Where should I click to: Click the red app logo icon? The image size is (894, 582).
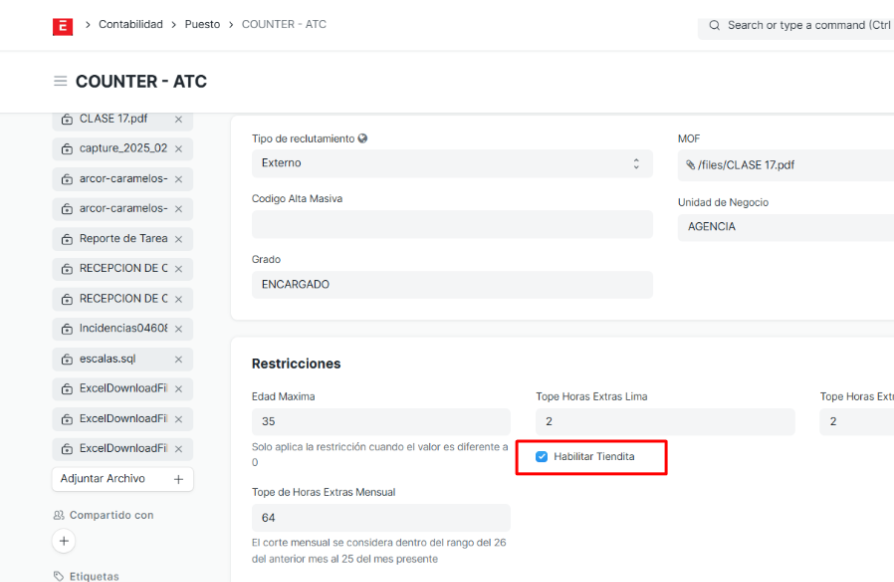tap(62, 26)
